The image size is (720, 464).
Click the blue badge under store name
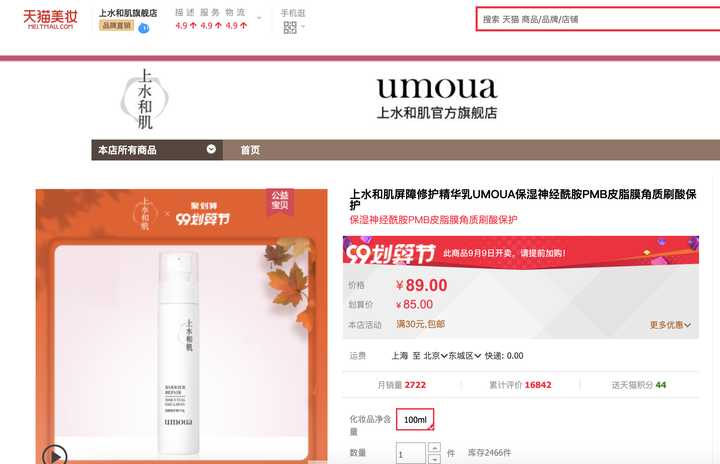click(x=144, y=28)
